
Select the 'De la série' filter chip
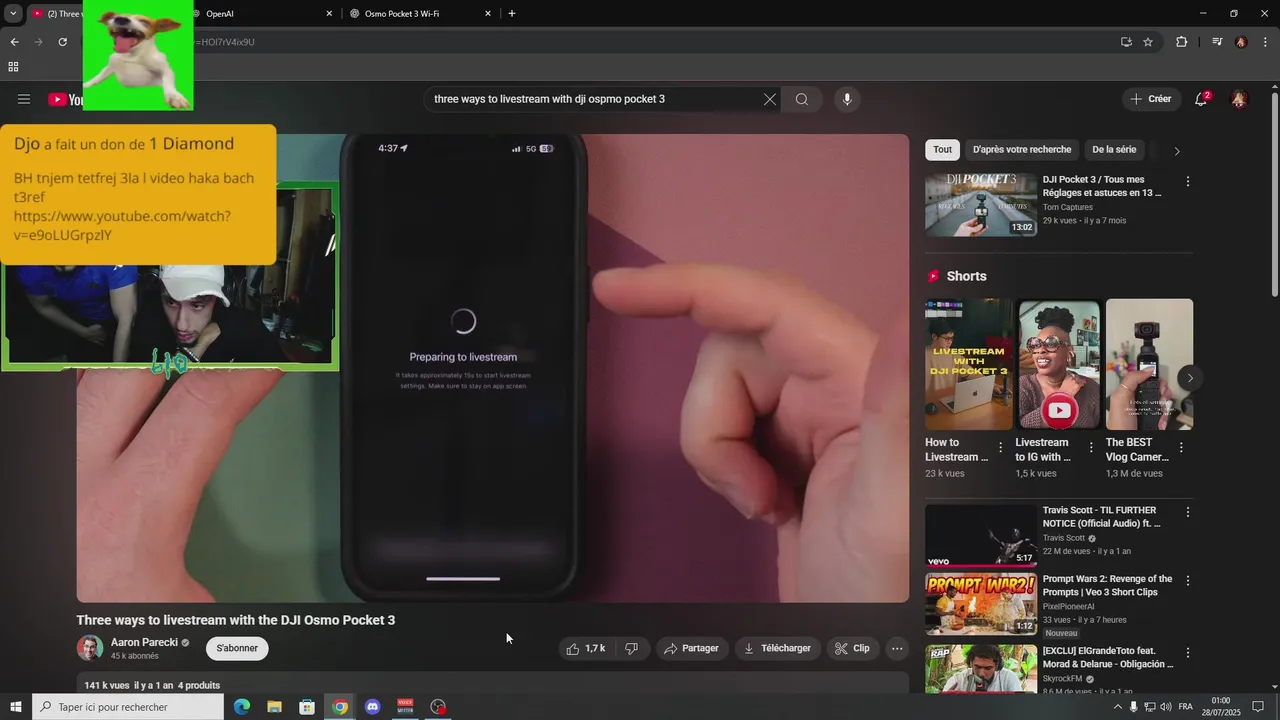point(1114,149)
